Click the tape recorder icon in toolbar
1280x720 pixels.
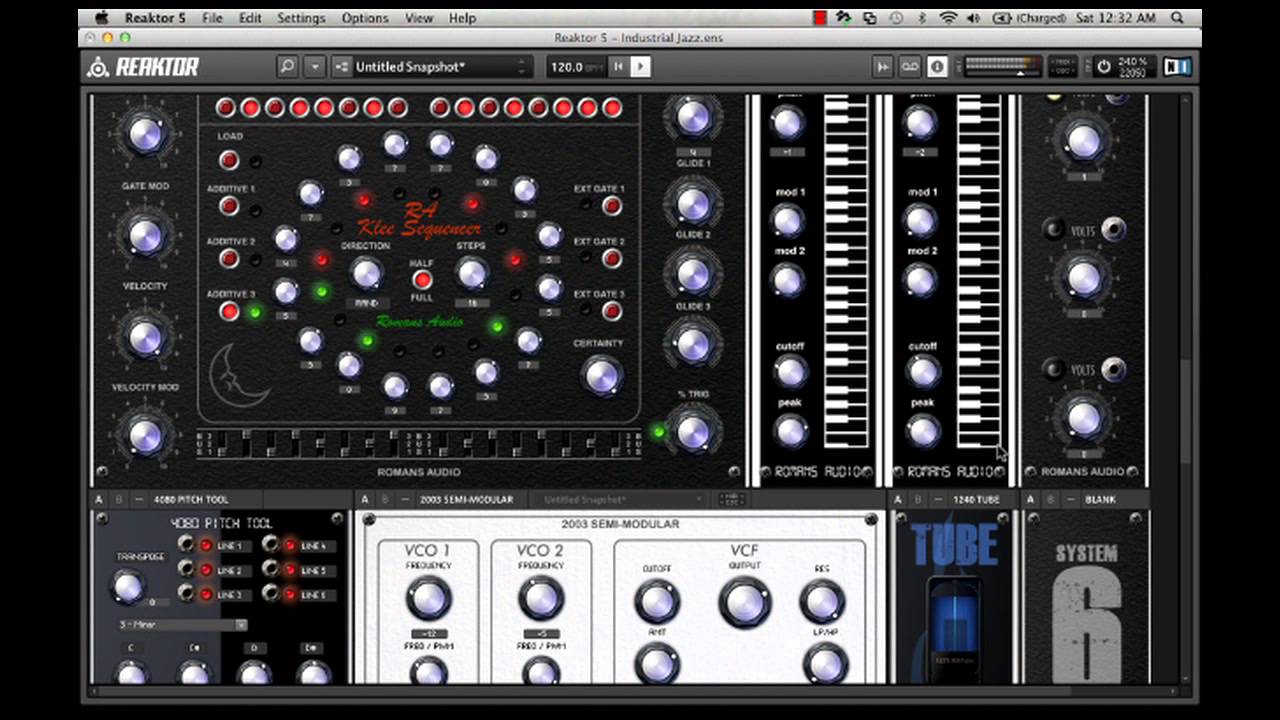point(910,66)
